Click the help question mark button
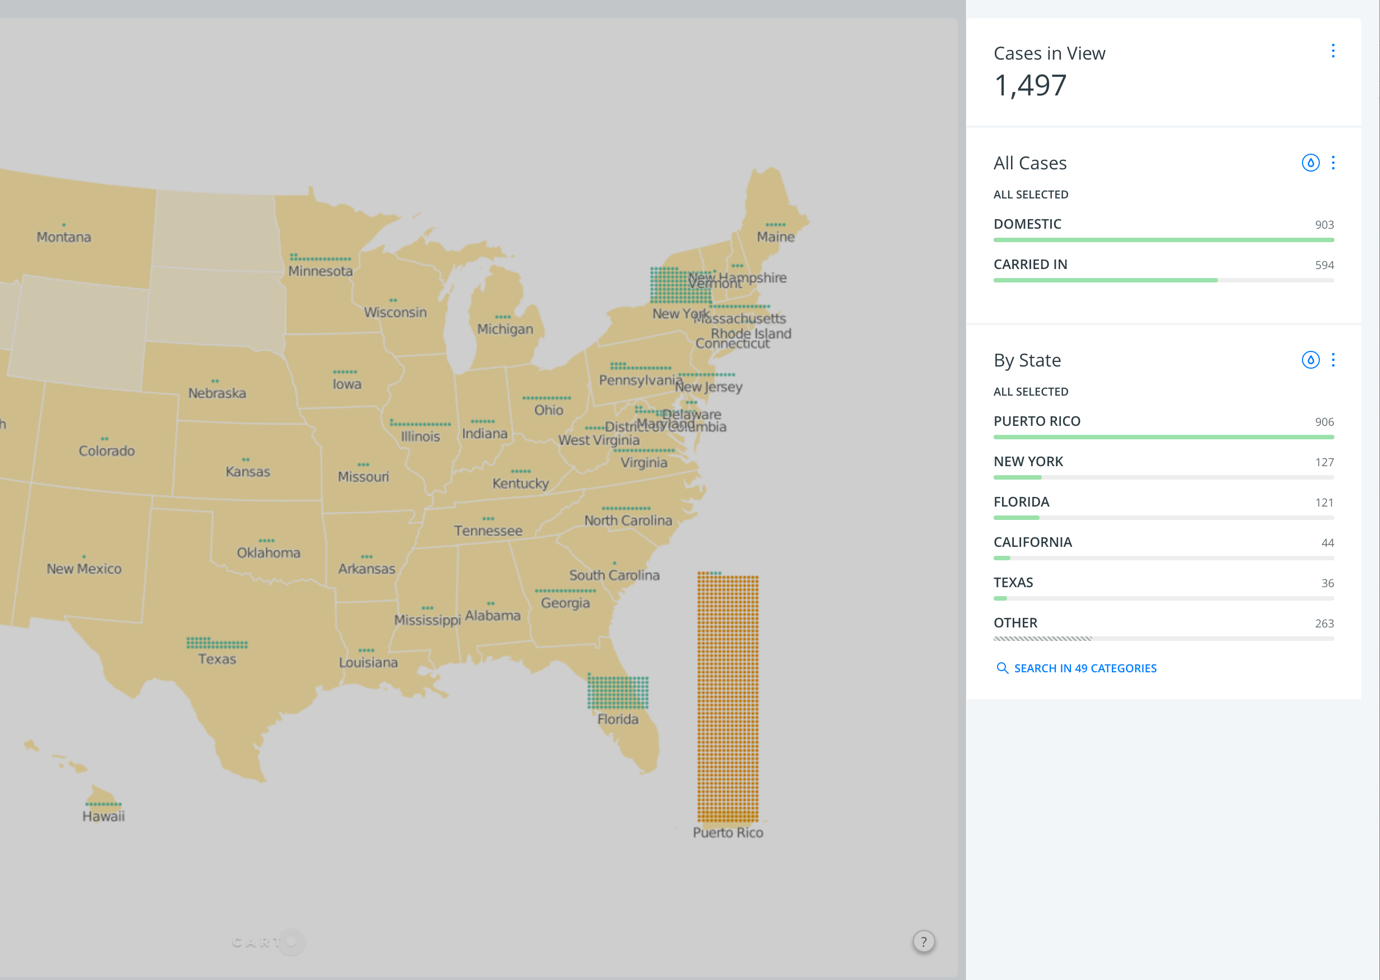 click(923, 941)
